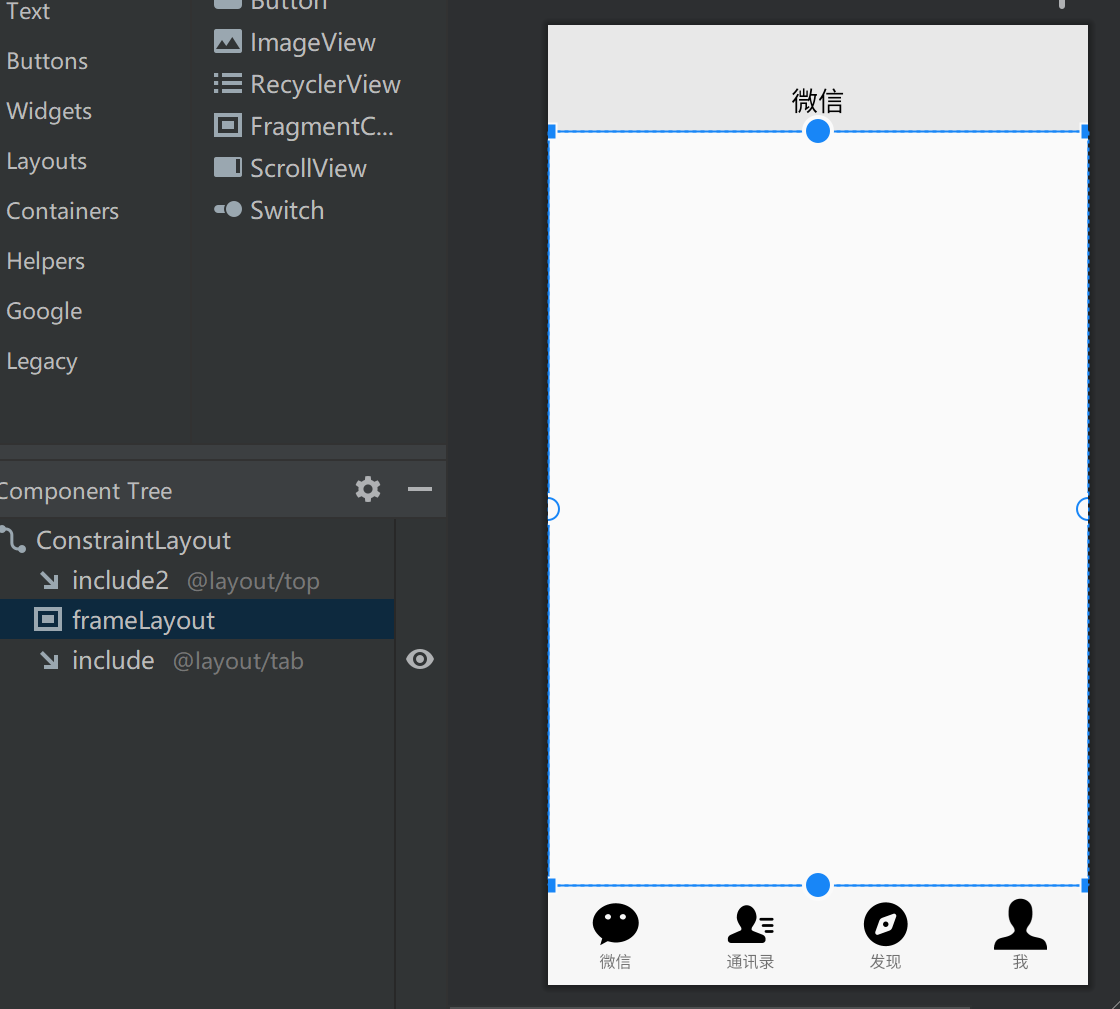Open the Legacy palette category
The height and width of the screenshot is (1009, 1120).
42,361
